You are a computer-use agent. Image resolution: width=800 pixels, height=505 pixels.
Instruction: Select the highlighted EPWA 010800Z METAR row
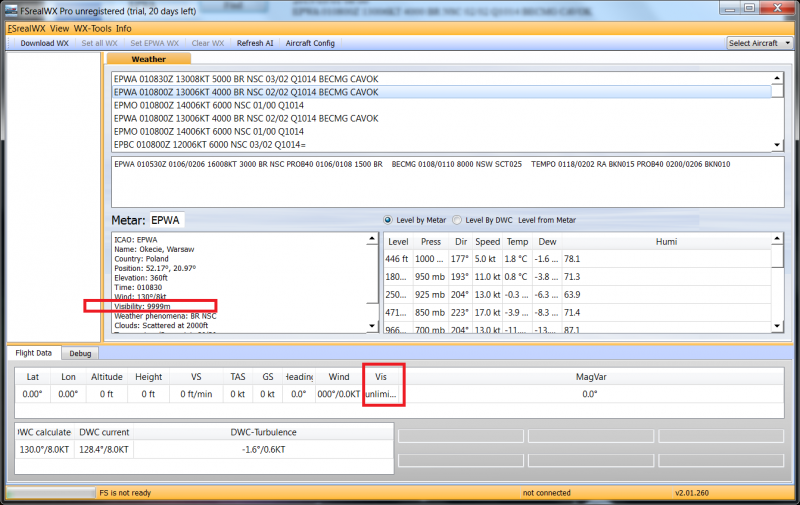point(442,92)
